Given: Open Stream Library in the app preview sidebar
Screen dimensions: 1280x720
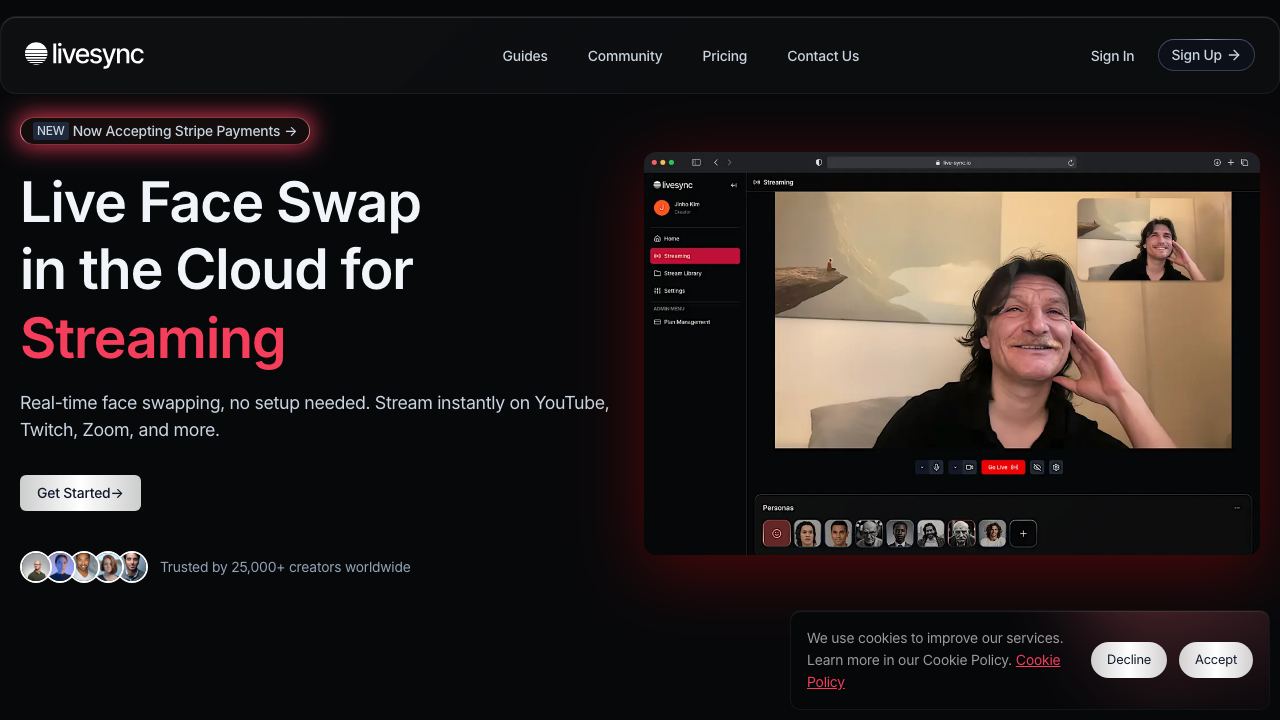Looking at the screenshot, I should (695, 273).
